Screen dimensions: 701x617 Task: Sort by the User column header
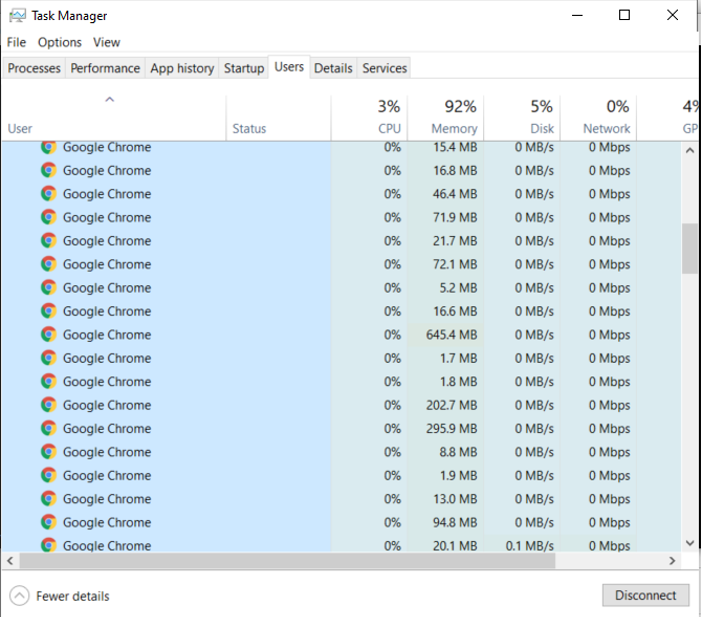114,118
